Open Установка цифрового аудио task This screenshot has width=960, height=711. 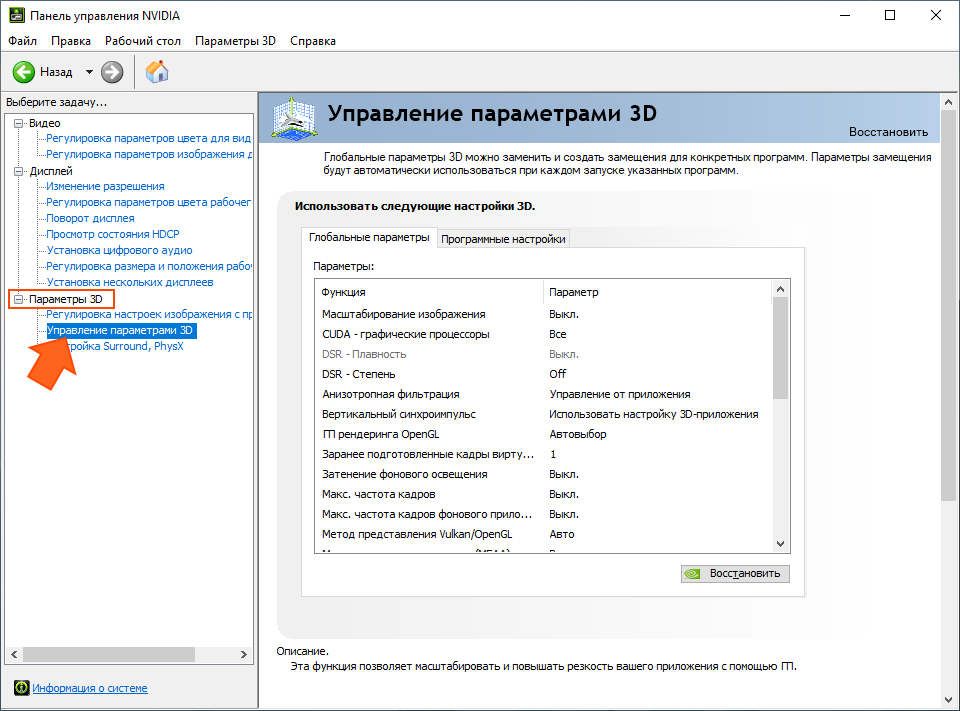coord(119,250)
